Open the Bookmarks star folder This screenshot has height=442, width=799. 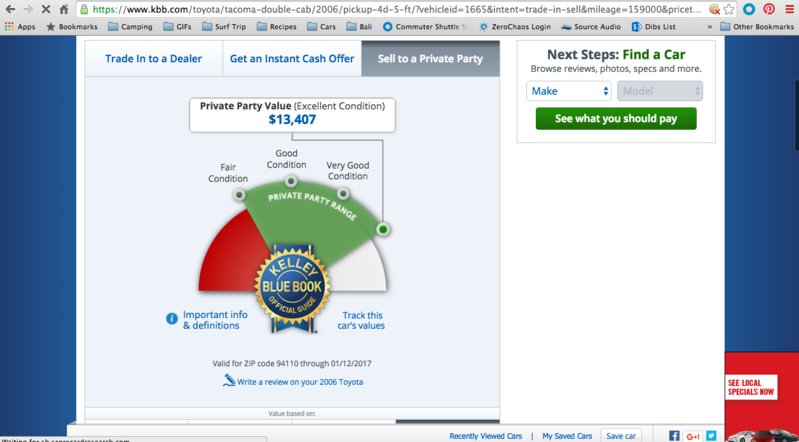pyautogui.click(x=72, y=27)
